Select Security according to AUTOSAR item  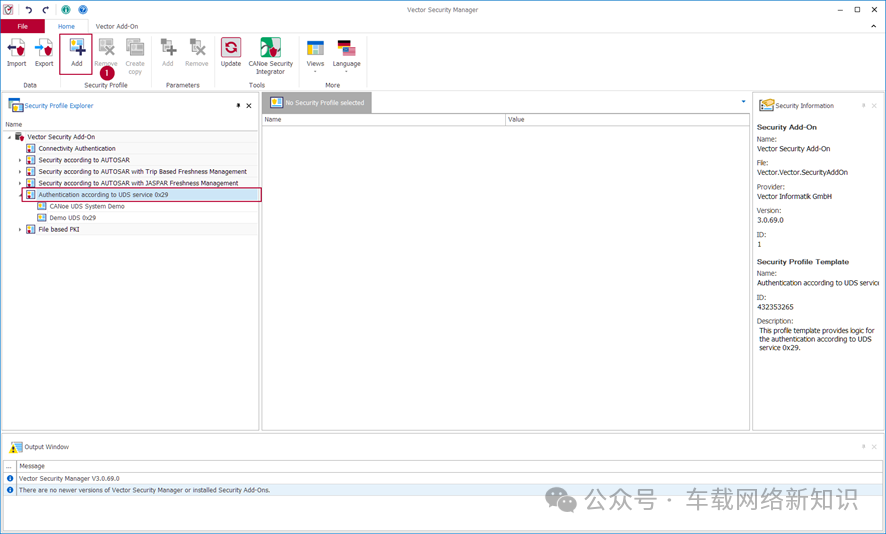coord(84,160)
